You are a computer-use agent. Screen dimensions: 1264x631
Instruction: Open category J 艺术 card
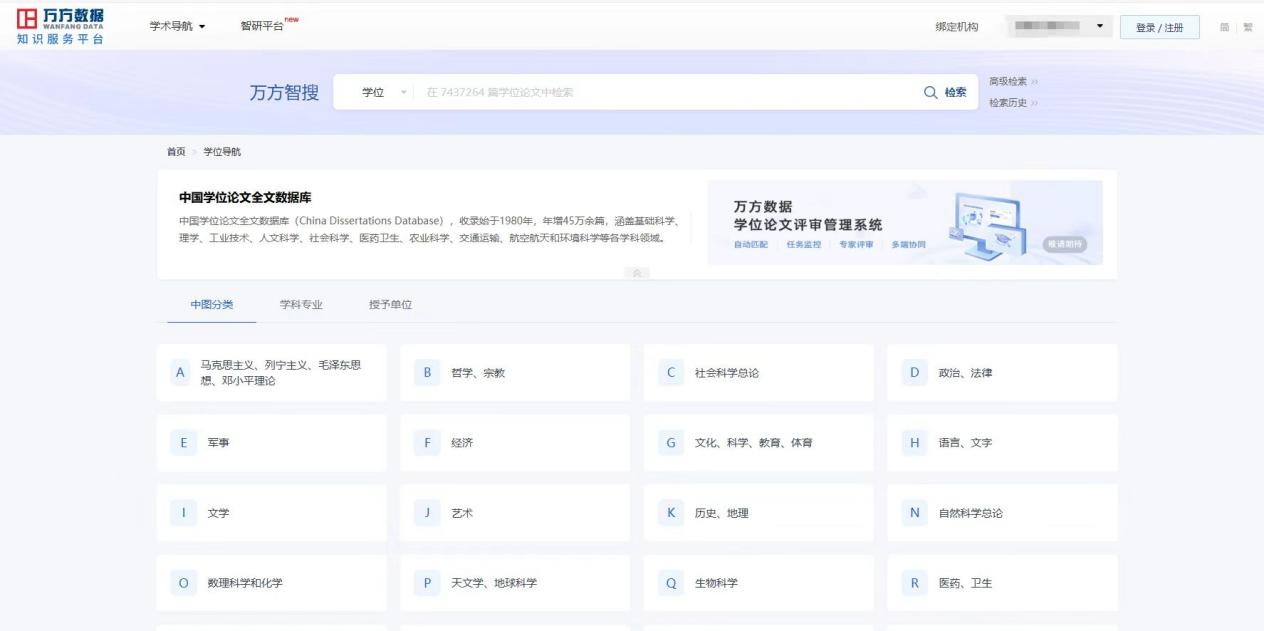click(x=515, y=513)
